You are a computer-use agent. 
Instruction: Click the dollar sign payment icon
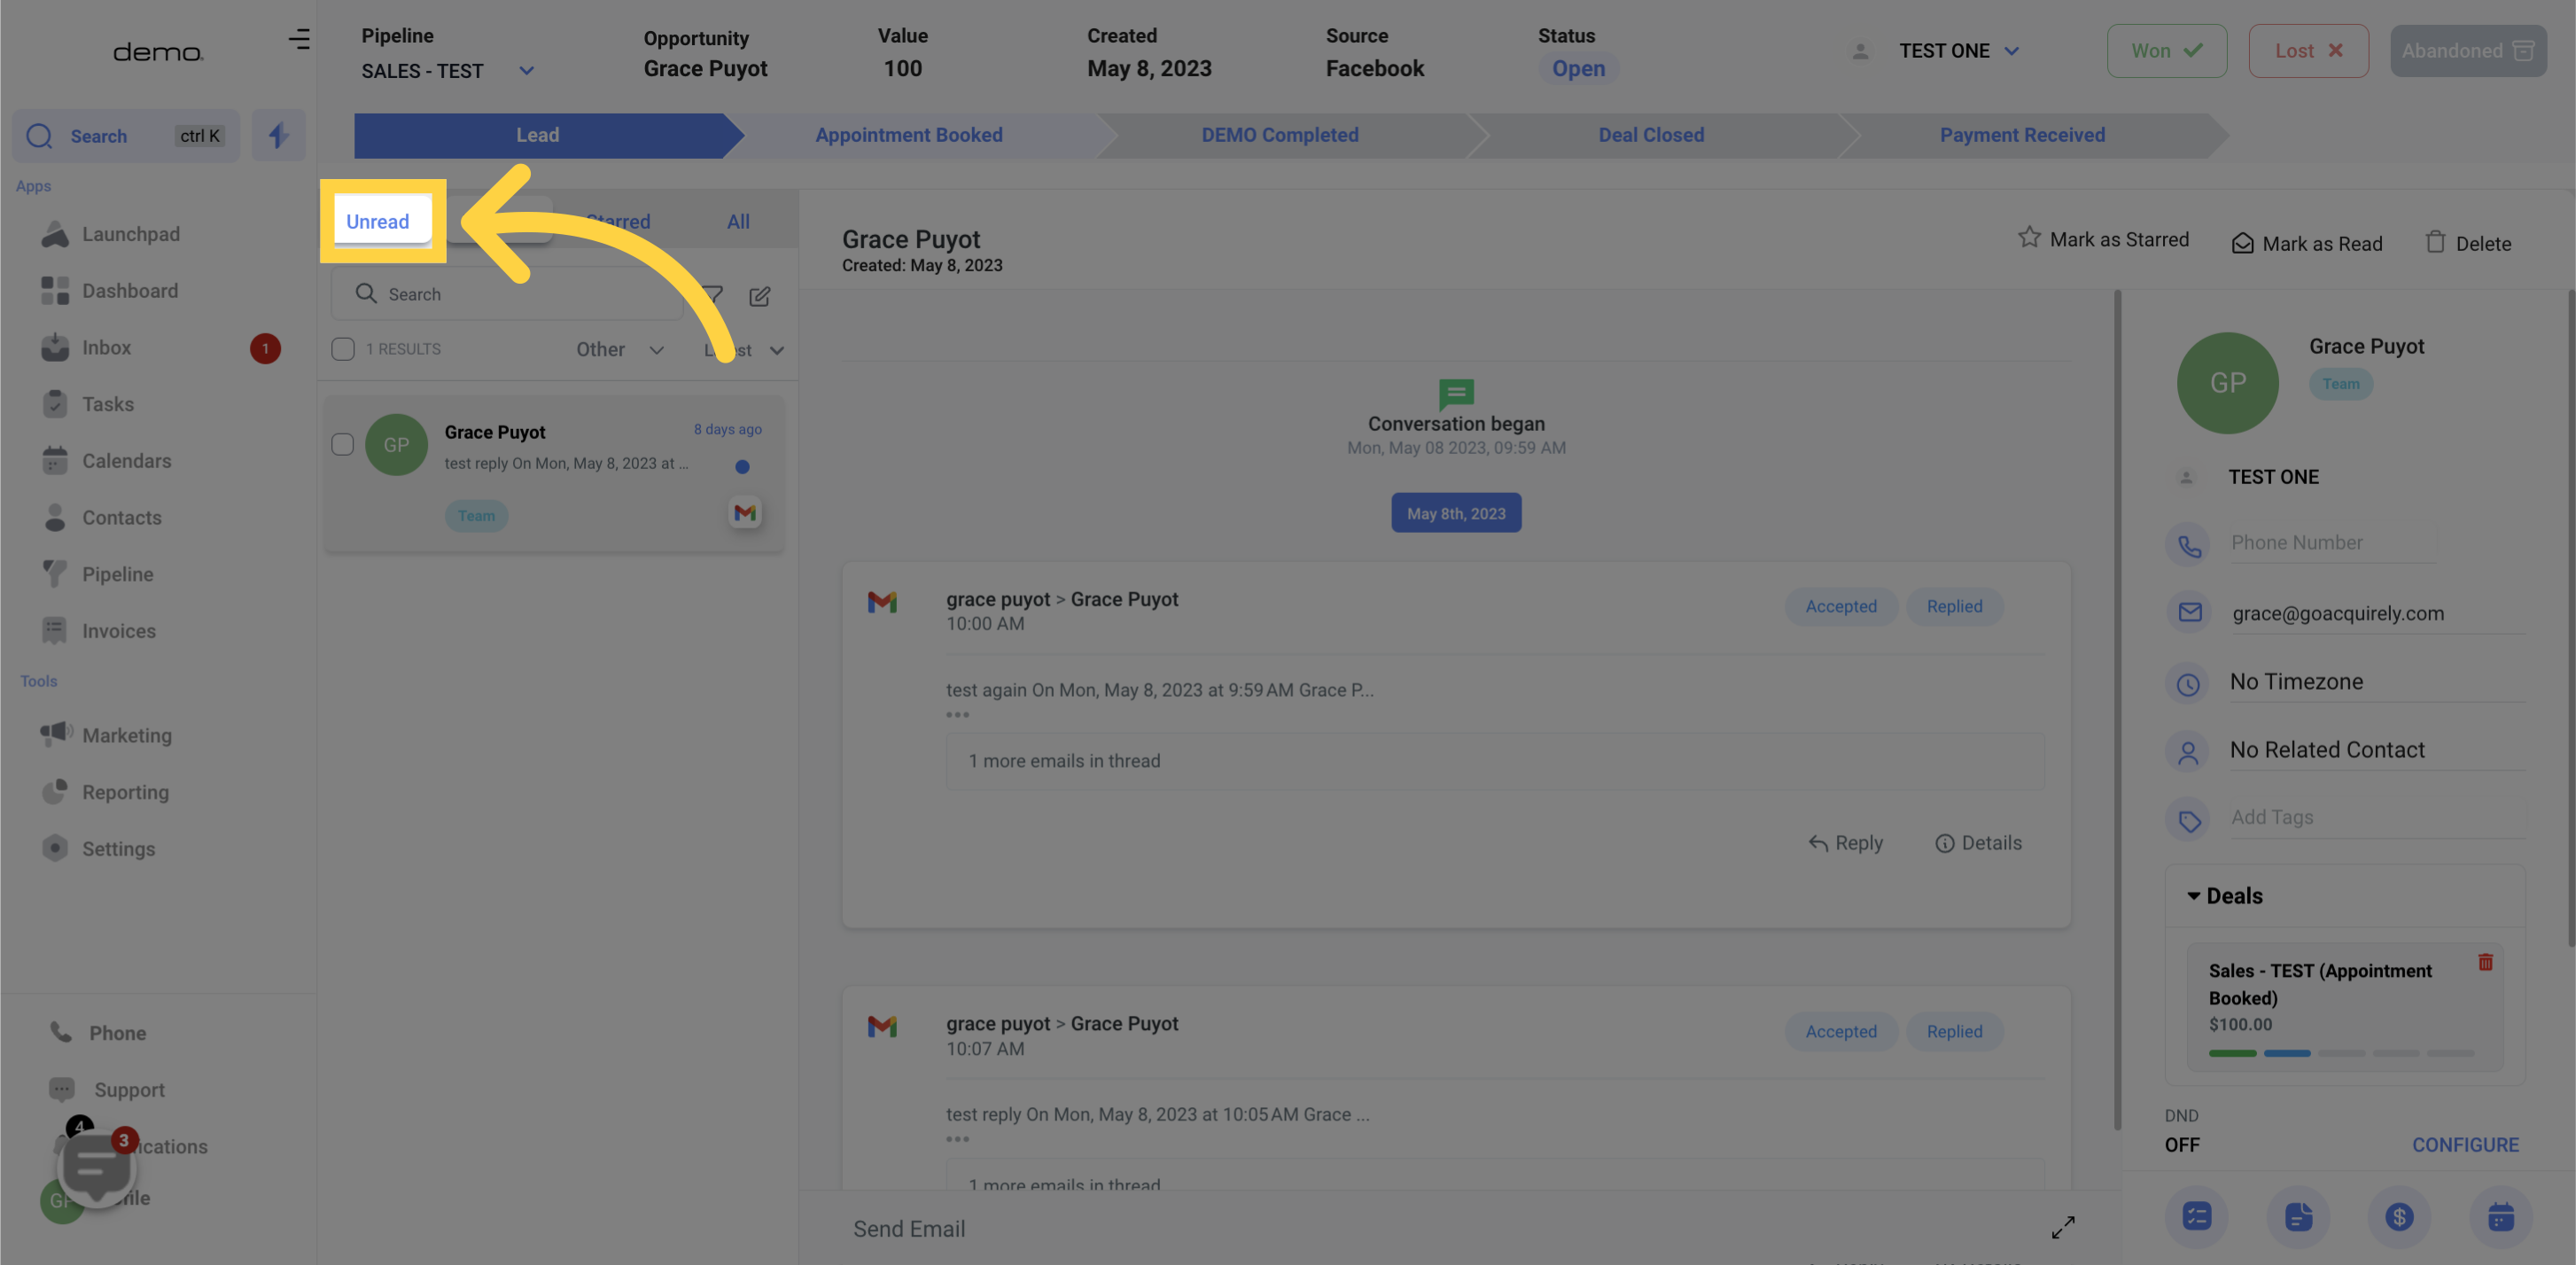(x=2398, y=1216)
